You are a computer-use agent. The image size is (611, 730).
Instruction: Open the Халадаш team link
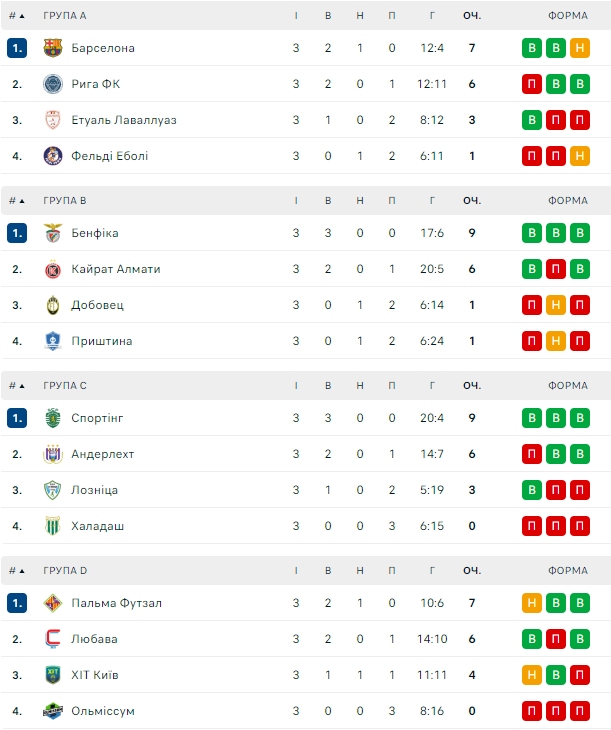98,526
